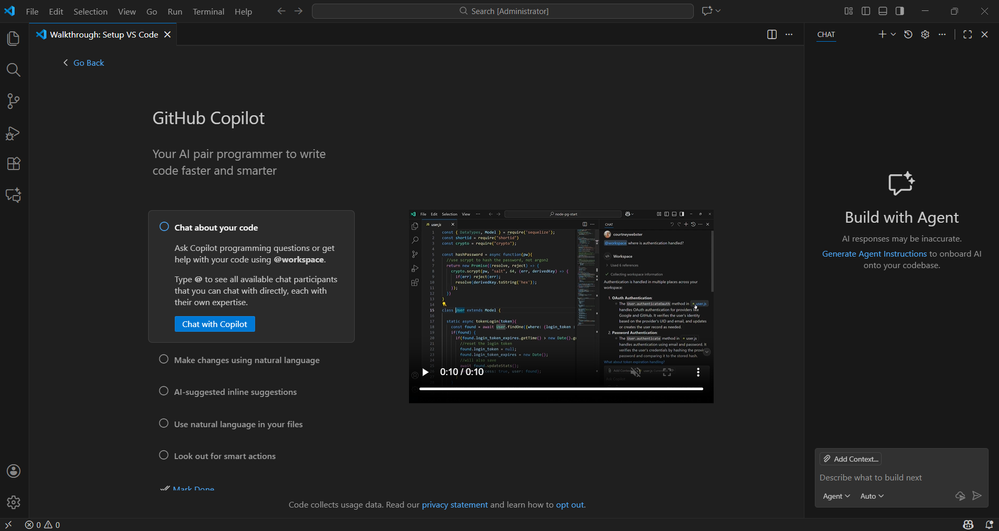Viewport: 999px width, 531px height.
Task: Open the Agent mode dropdown
Action: (836, 496)
